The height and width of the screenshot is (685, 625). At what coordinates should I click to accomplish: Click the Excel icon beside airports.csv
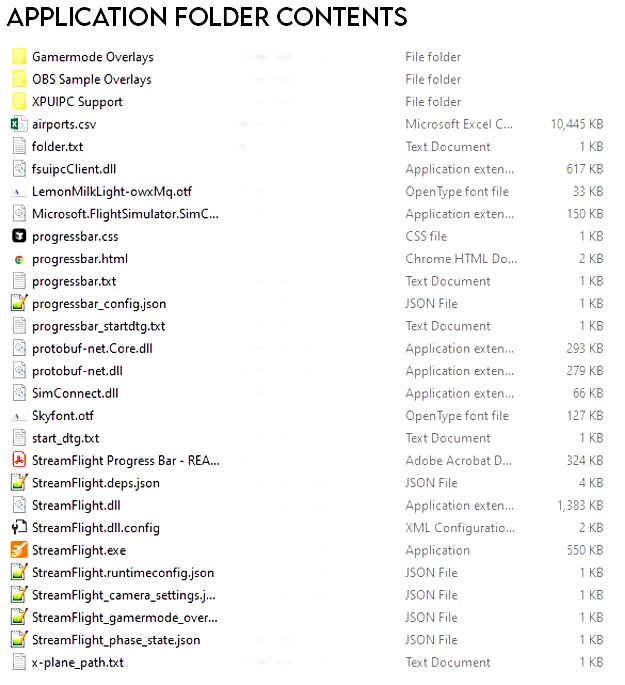pos(19,124)
